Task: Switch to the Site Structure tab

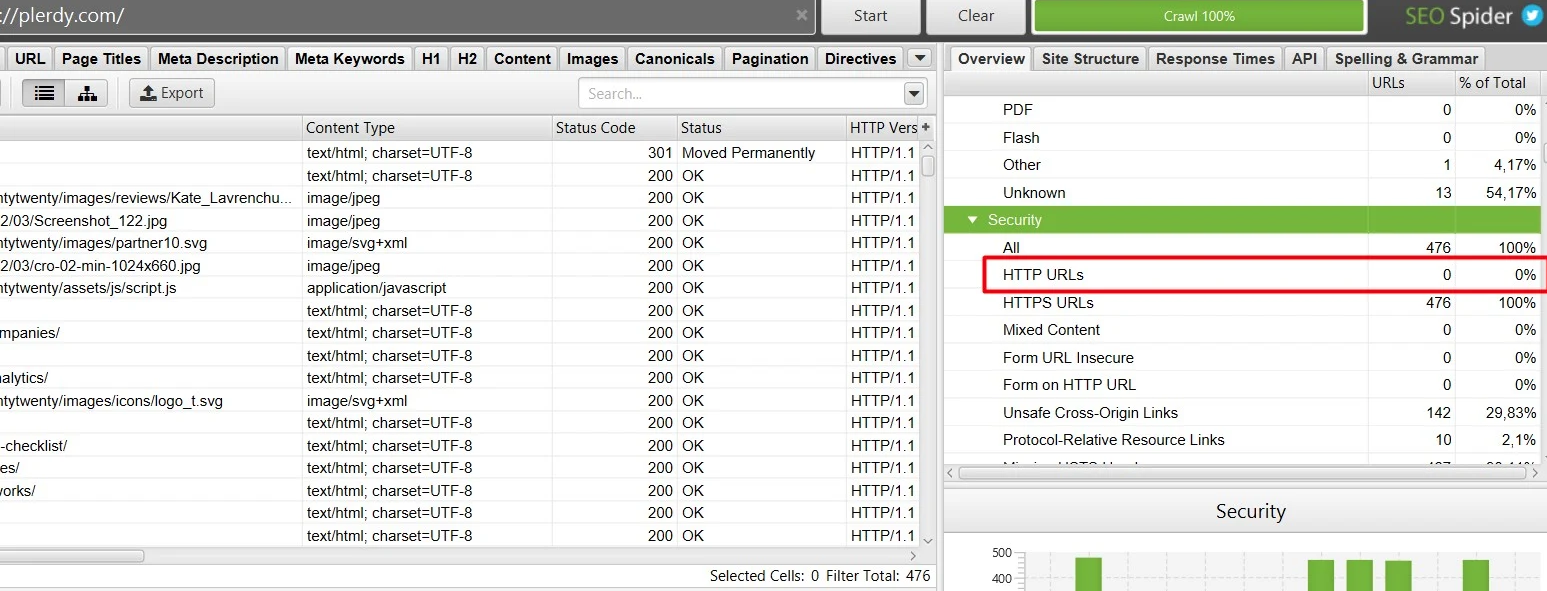Action: click(1090, 58)
